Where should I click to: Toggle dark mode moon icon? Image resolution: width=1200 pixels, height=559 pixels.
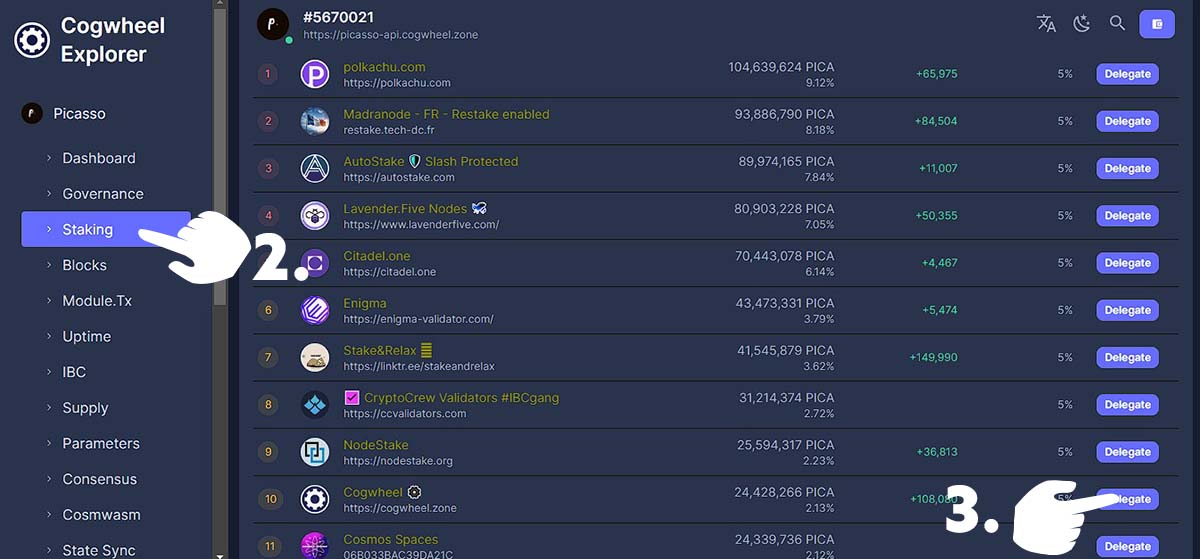coord(1081,24)
